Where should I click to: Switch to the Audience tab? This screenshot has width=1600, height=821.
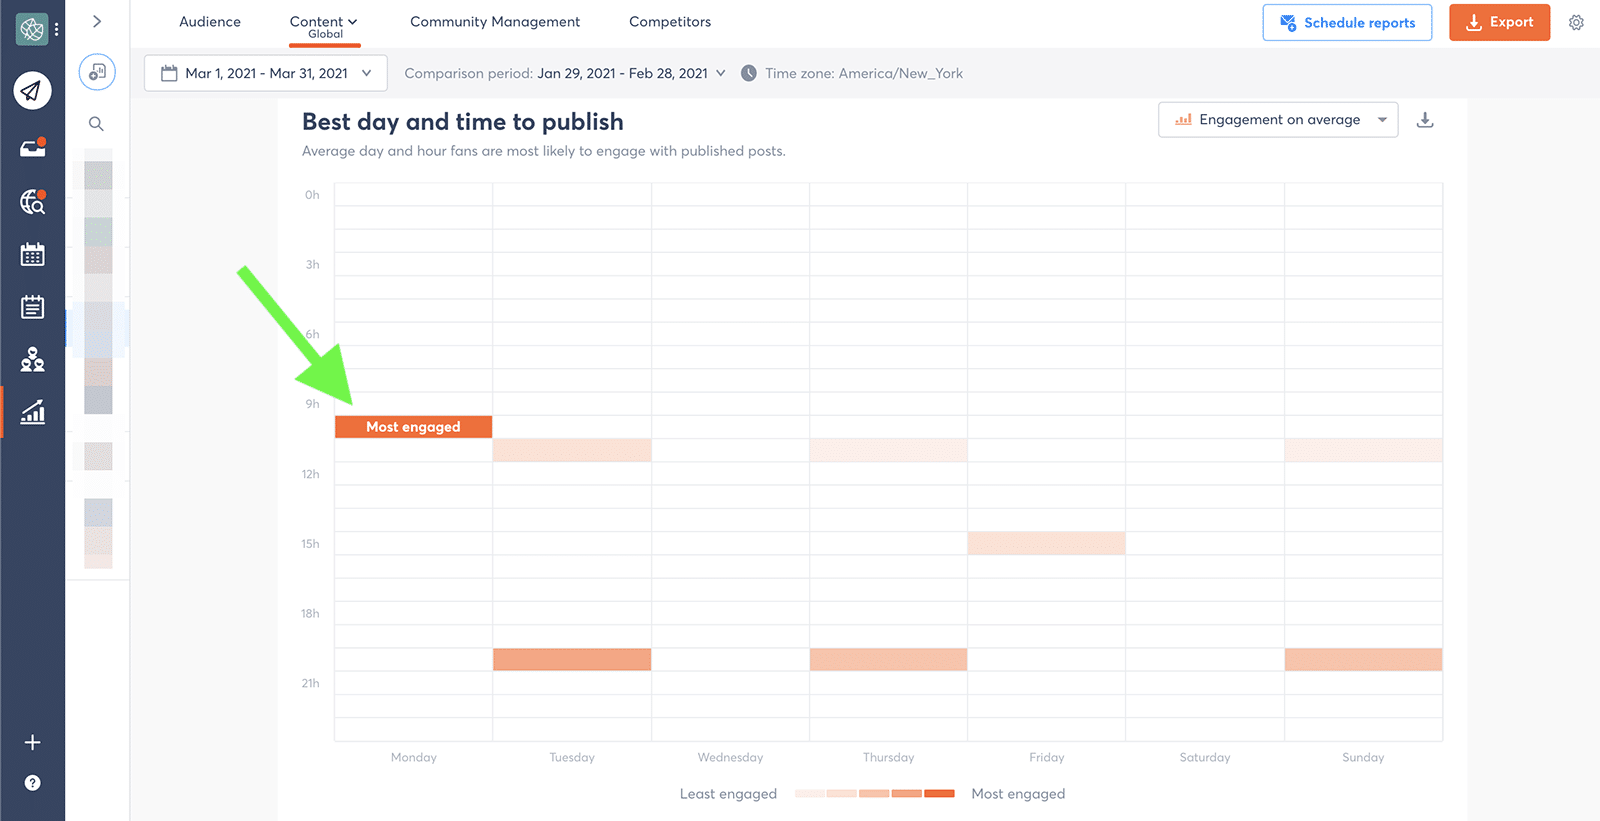[x=210, y=22]
